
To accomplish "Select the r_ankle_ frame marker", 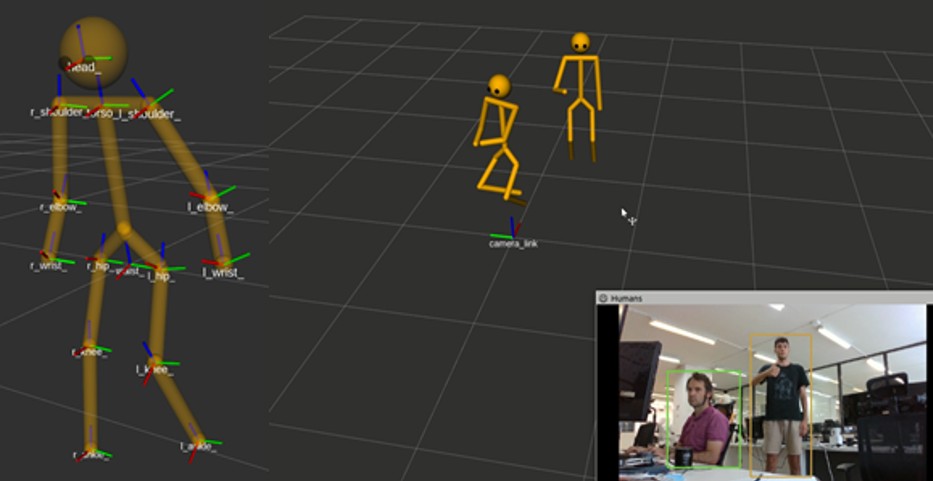I will (x=90, y=452).
